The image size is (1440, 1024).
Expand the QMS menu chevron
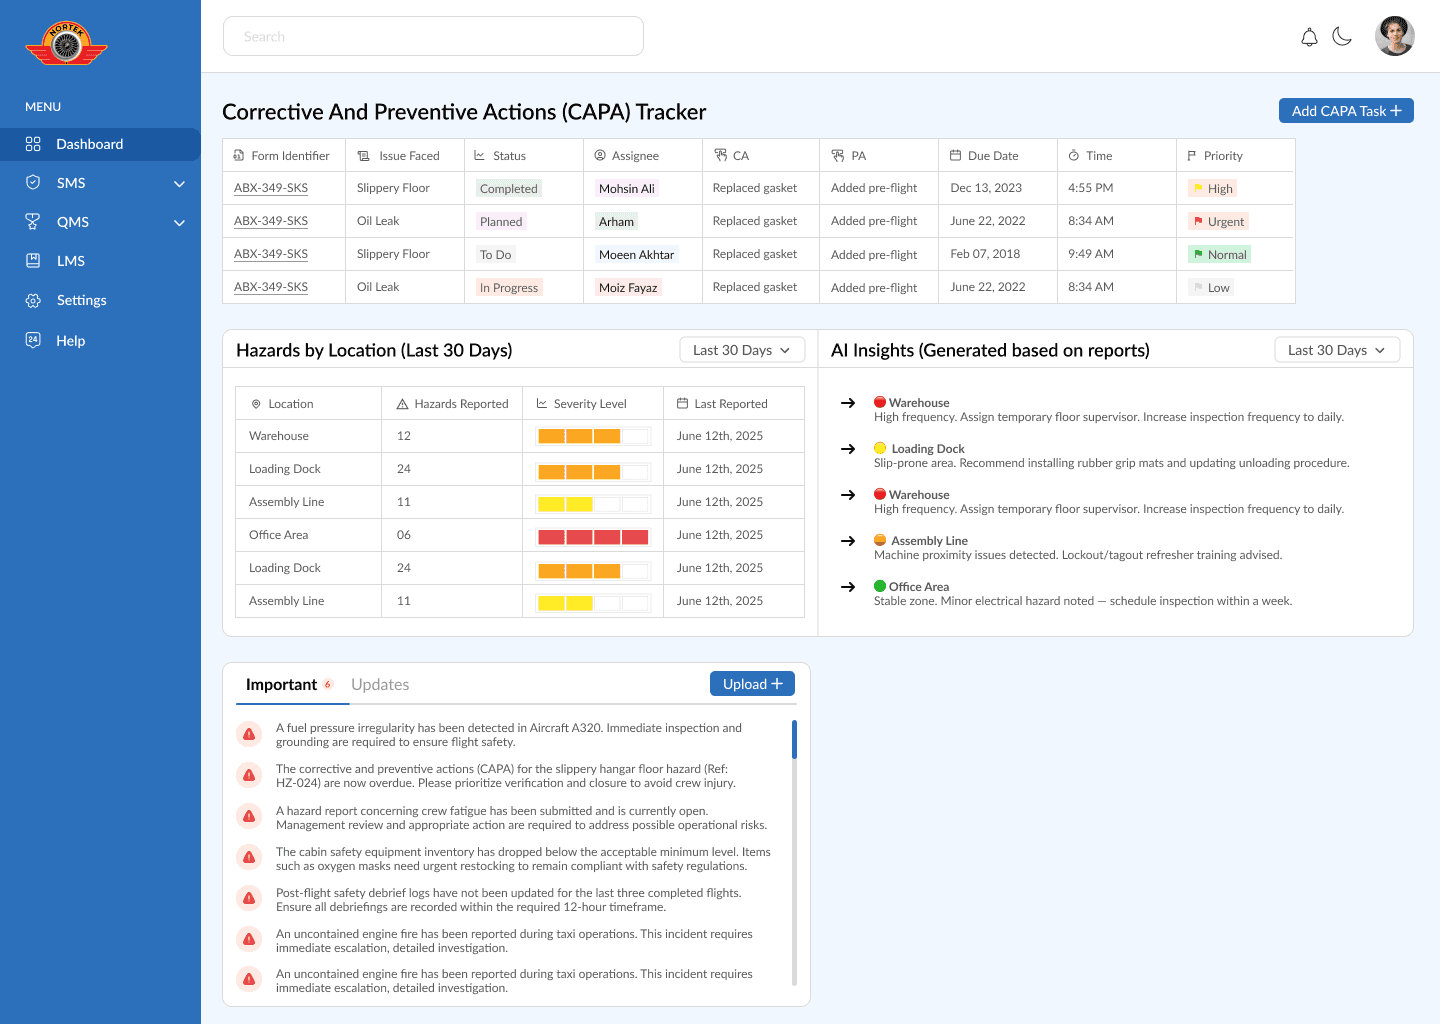pyautogui.click(x=179, y=223)
